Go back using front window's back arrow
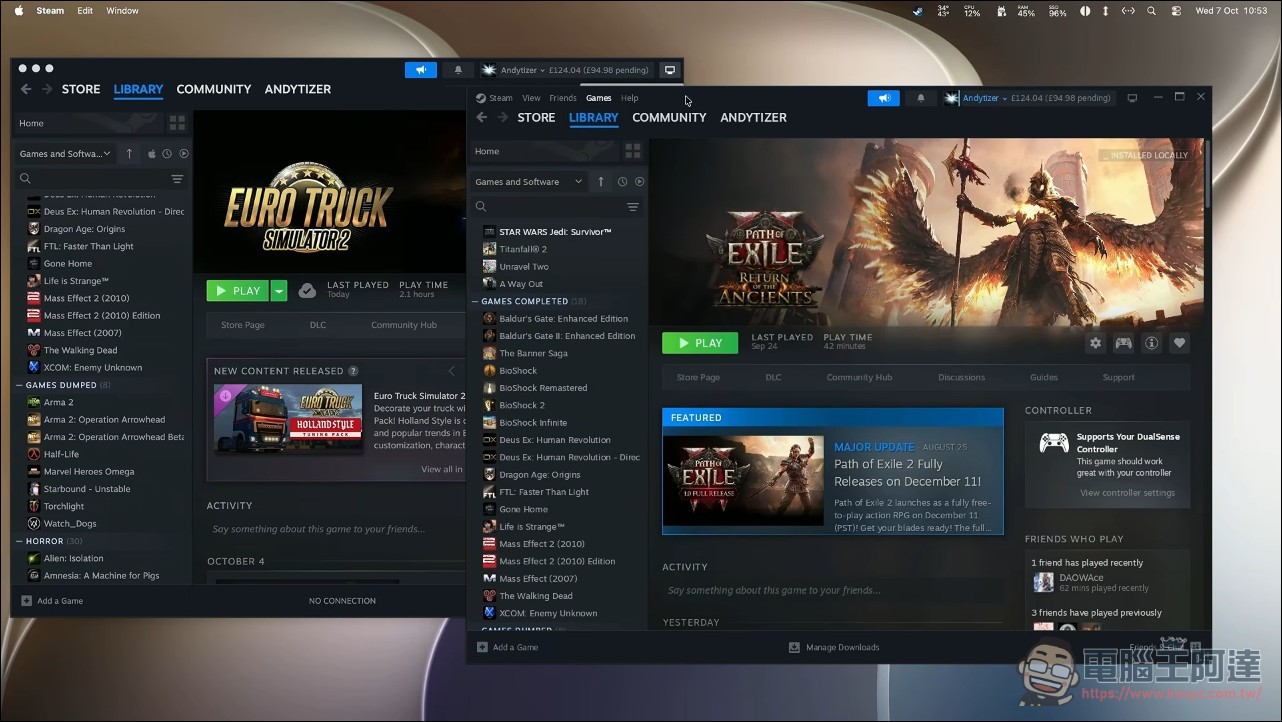Image resolution: width=1282 pixels, height=722 pixels. (481, 117)
